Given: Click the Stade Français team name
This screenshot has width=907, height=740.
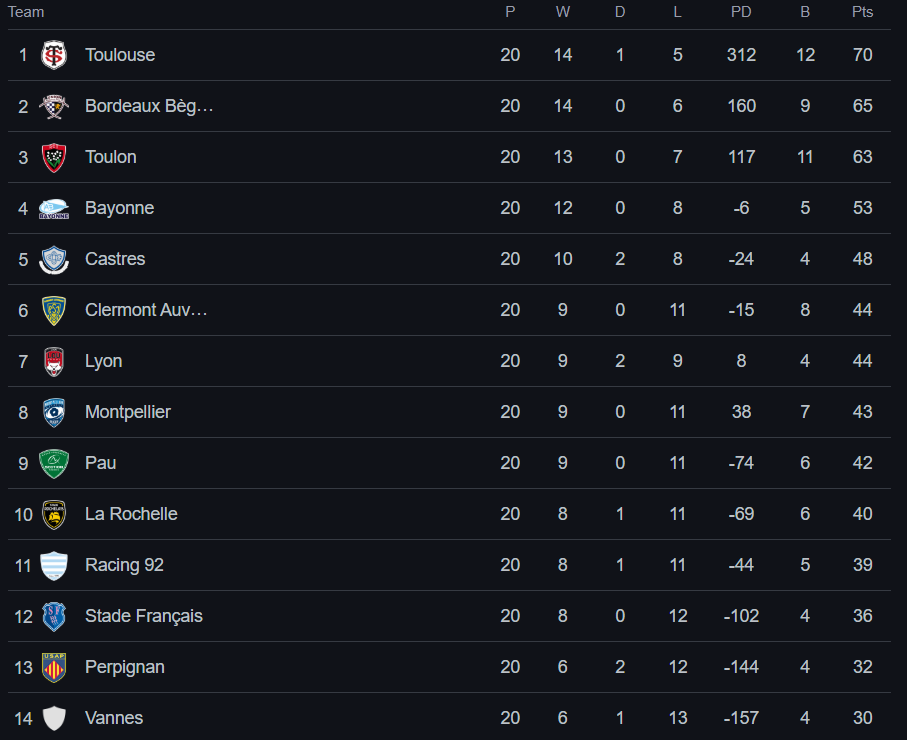Looking at the screenshot, I should pos(144,616).
